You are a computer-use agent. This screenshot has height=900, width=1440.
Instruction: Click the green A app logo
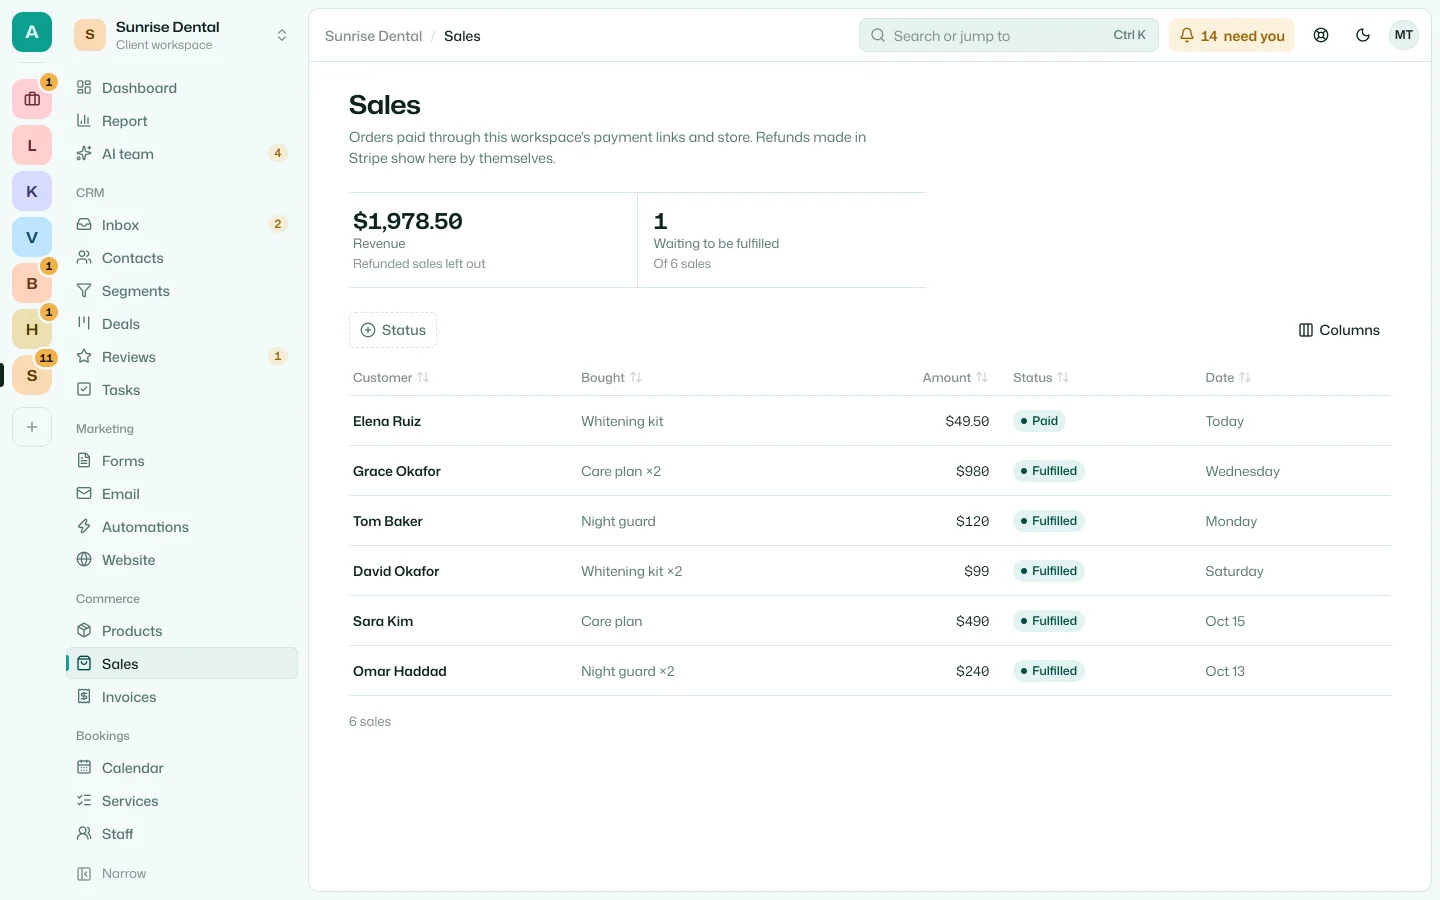click(32, 32)
